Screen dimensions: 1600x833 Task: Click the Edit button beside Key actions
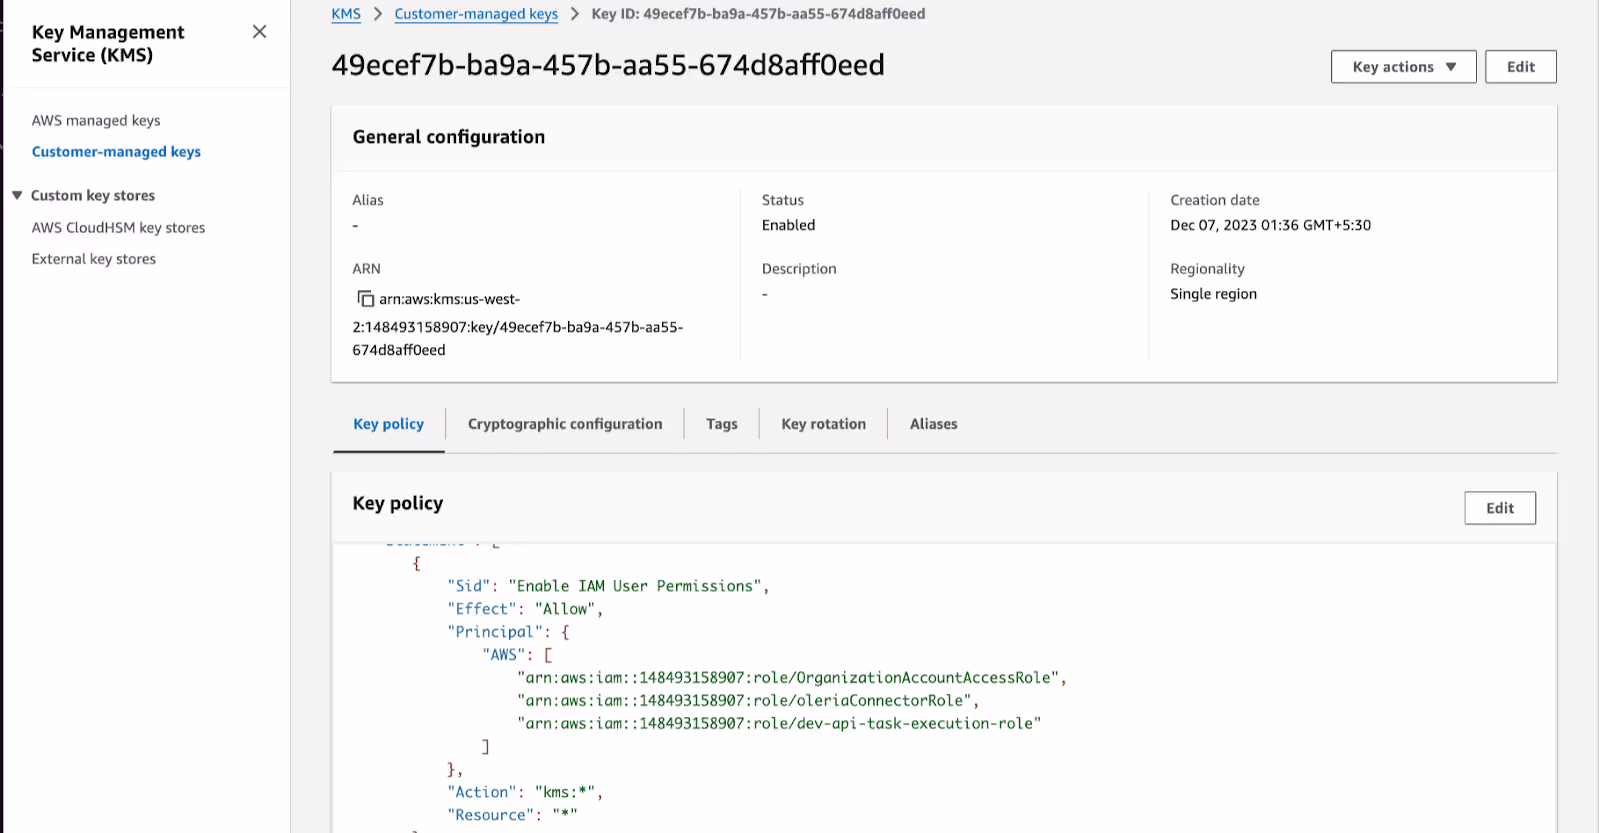tap(1520, 67)
